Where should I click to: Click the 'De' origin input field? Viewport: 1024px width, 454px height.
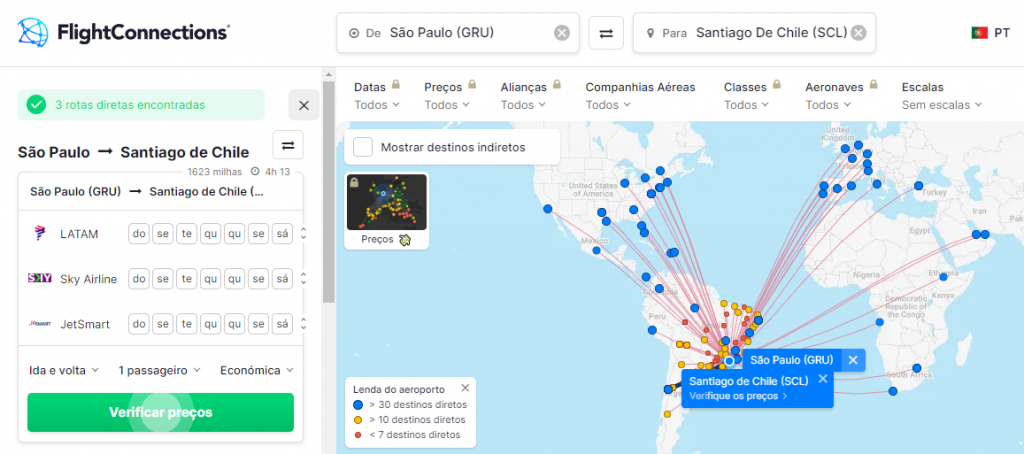[x=458, y=33]
